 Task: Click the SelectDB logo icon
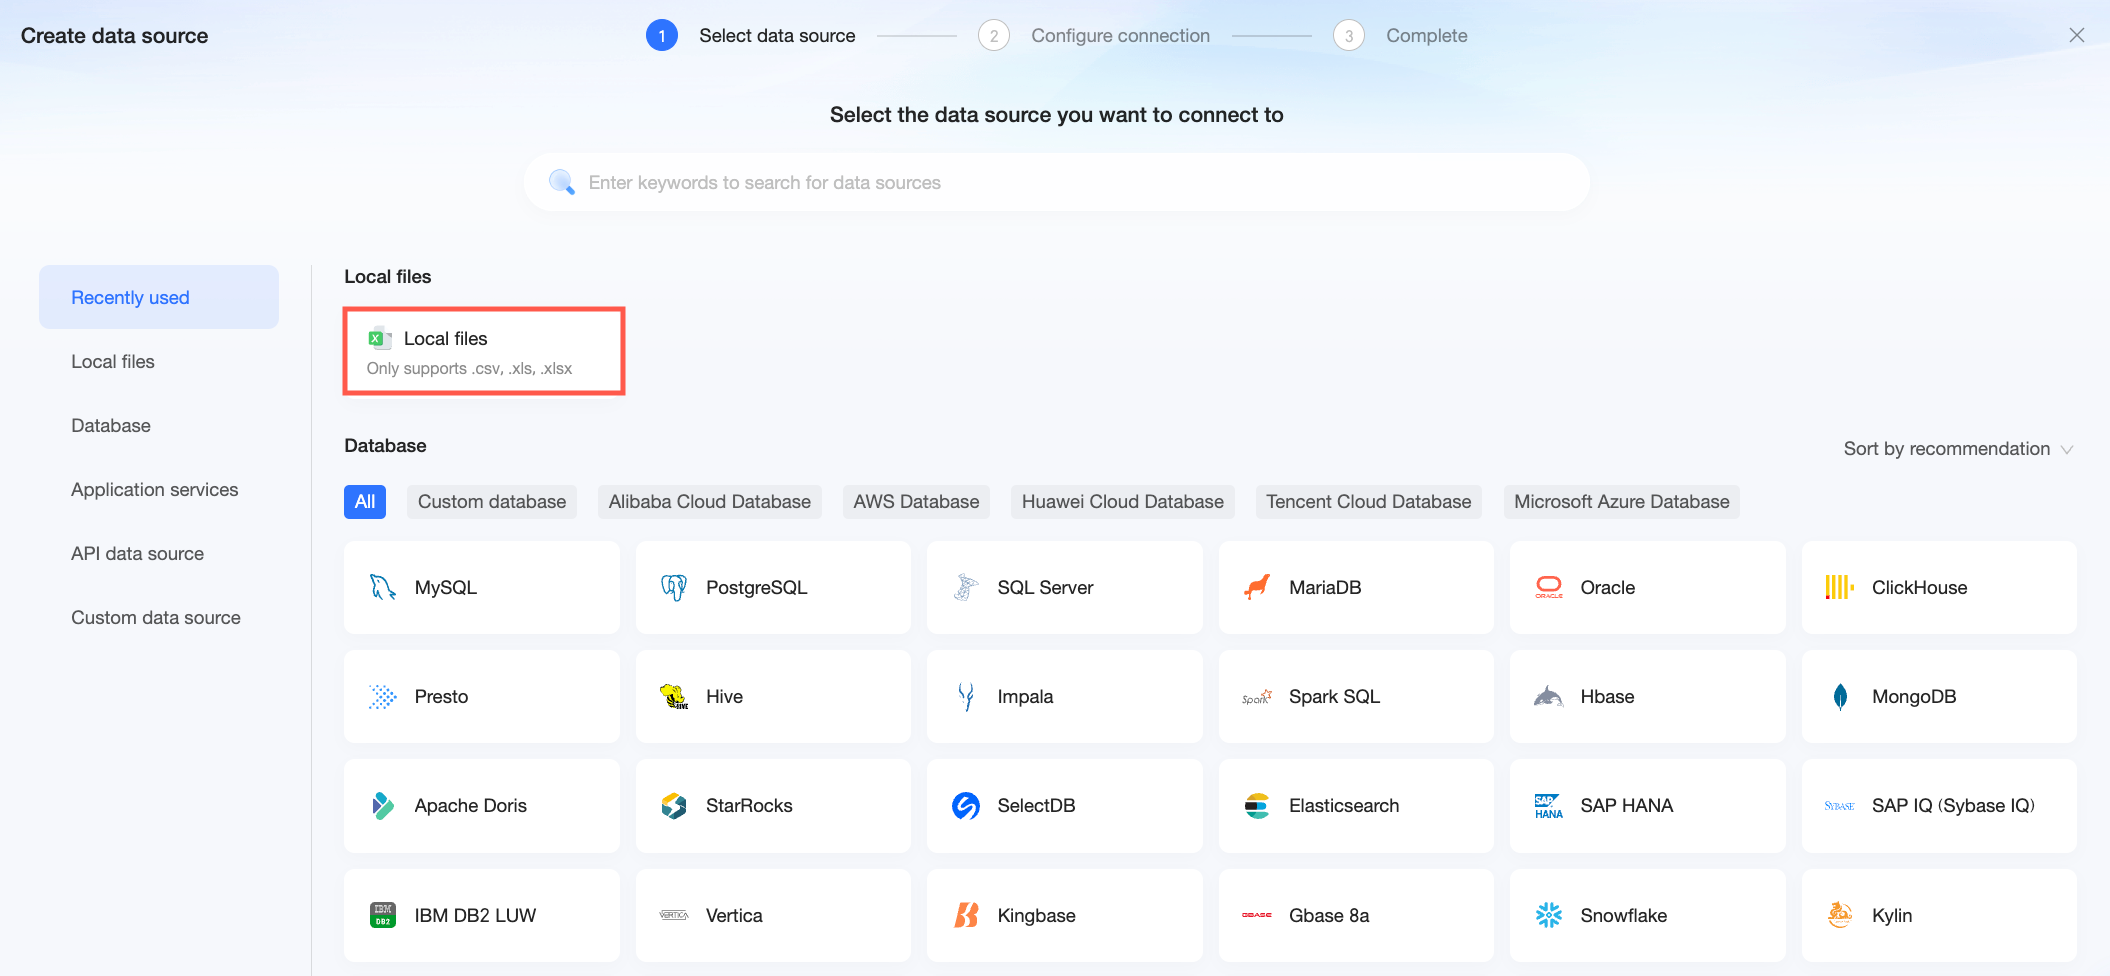click(x=965, y=805)
